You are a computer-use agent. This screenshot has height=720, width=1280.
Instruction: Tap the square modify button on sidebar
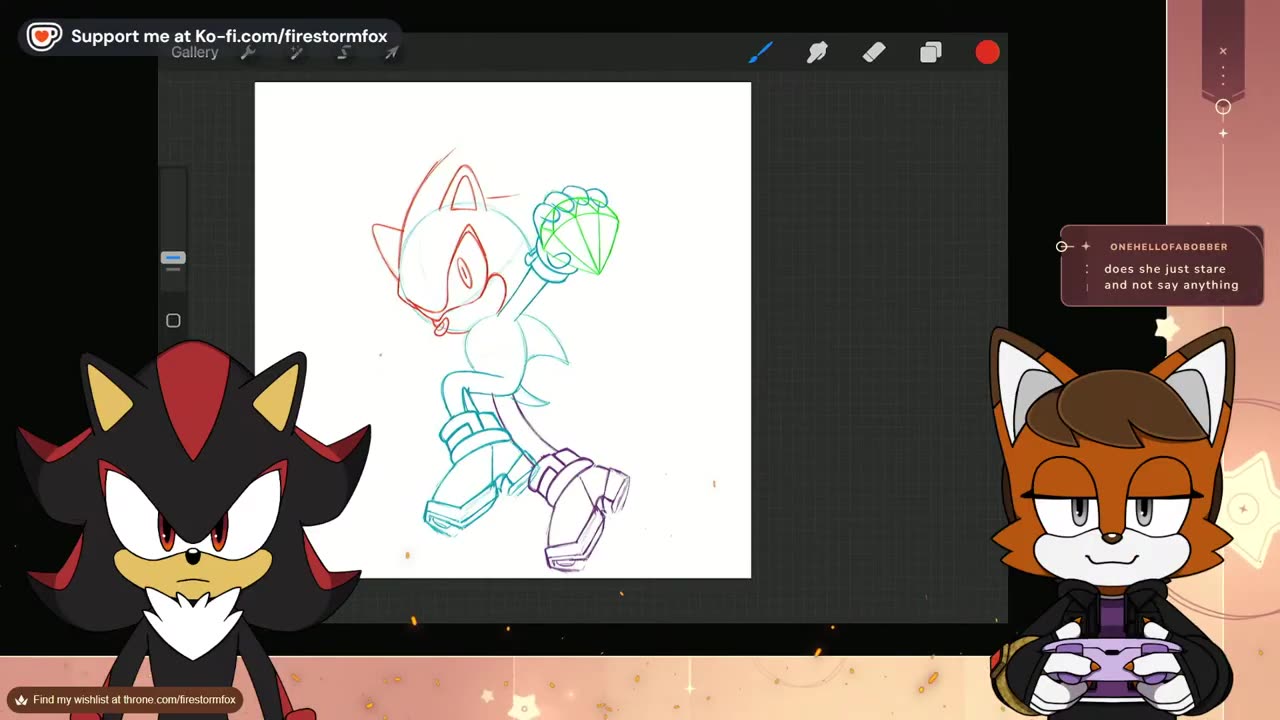pos(173,320)
